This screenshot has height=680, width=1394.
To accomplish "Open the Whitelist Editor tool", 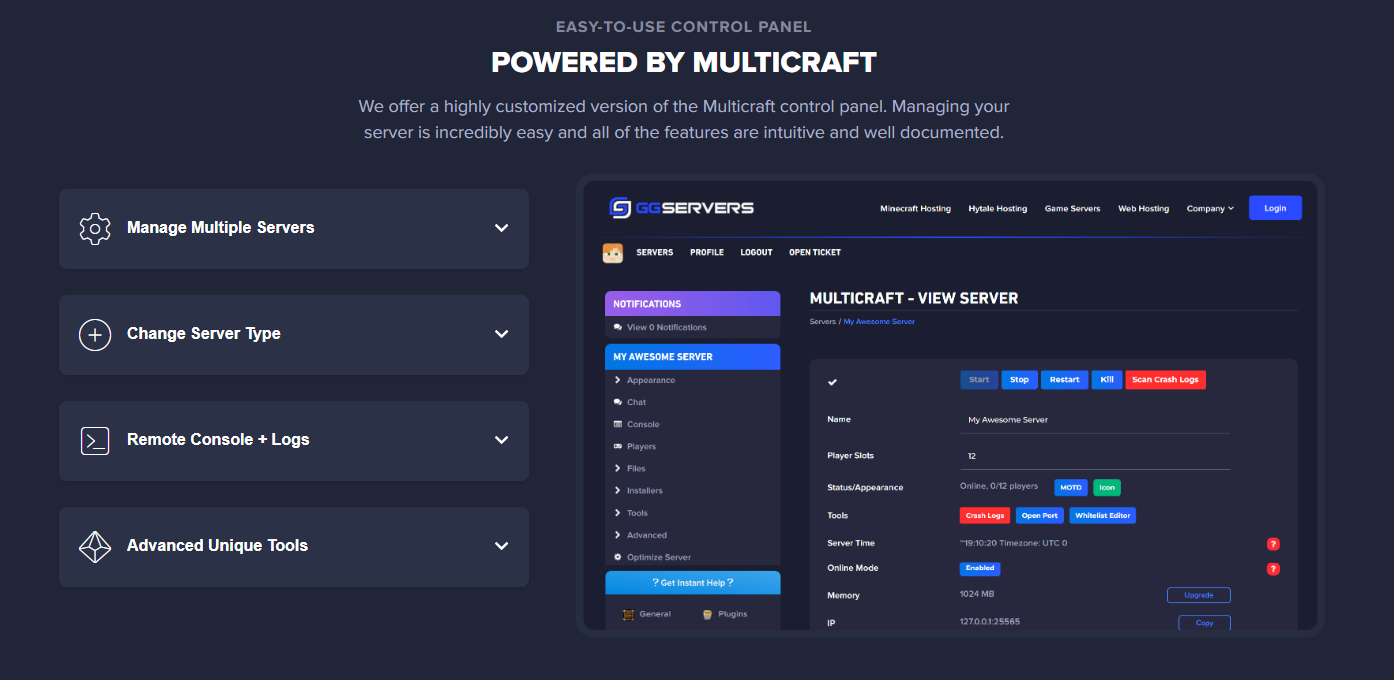I will coord(1102,514).
